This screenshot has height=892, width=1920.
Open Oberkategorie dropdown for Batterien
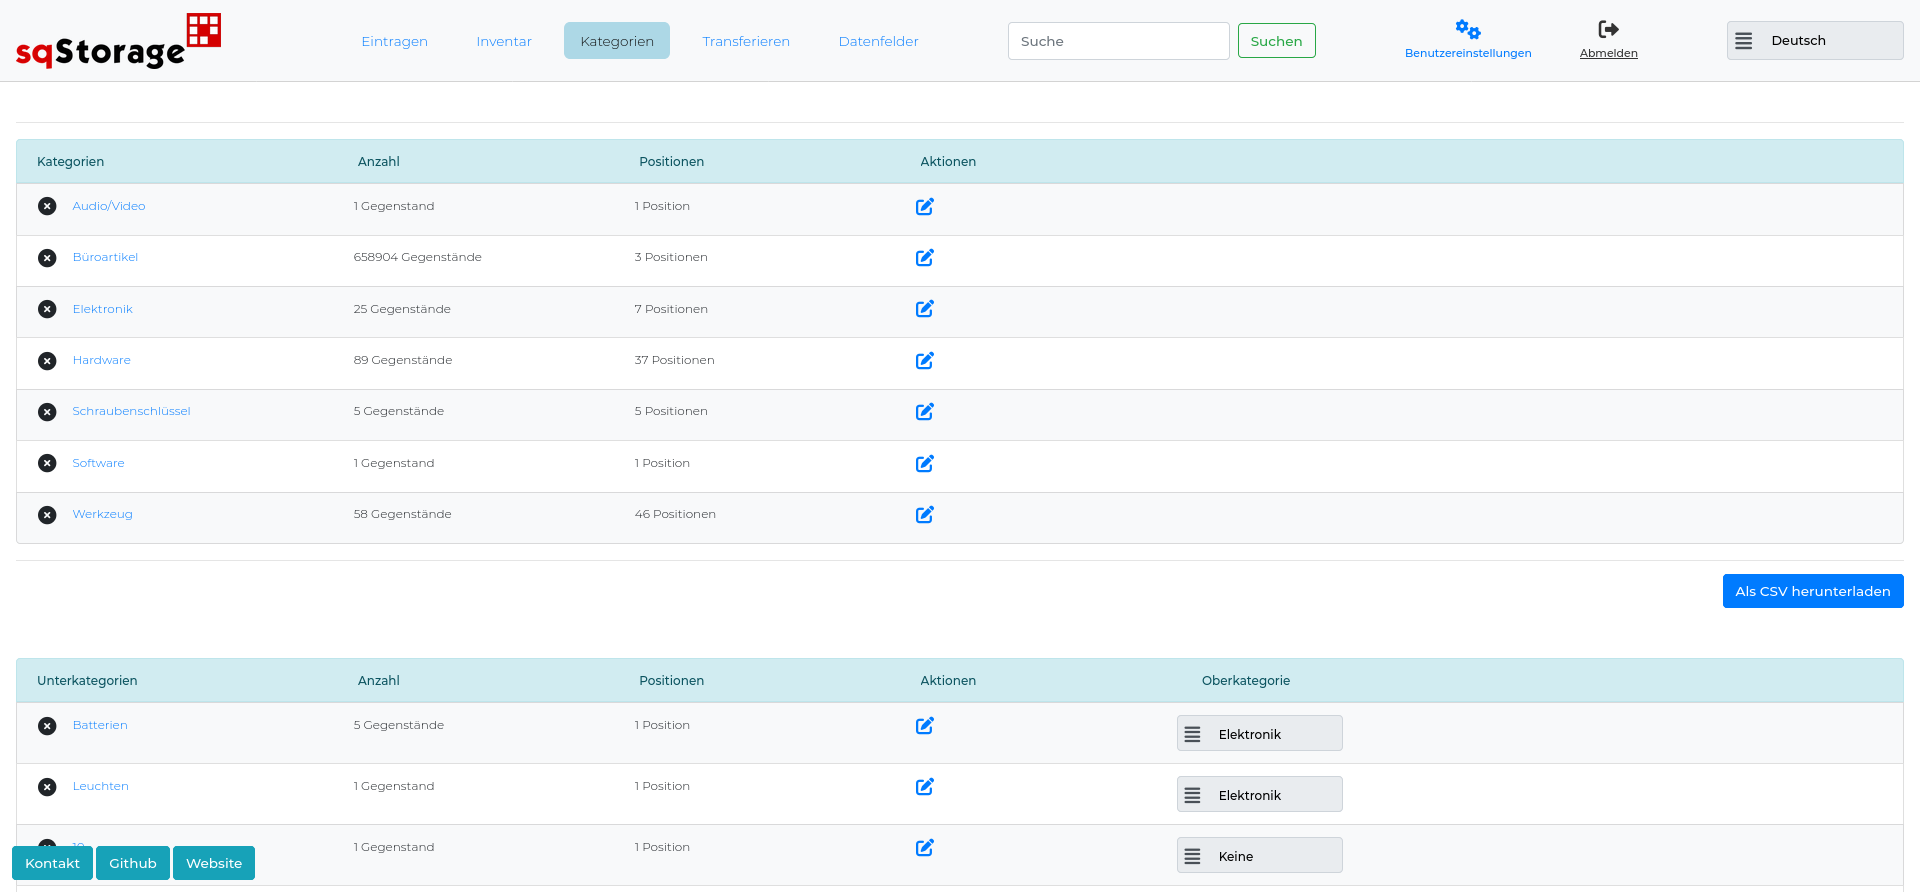[x=1259, y=734]
